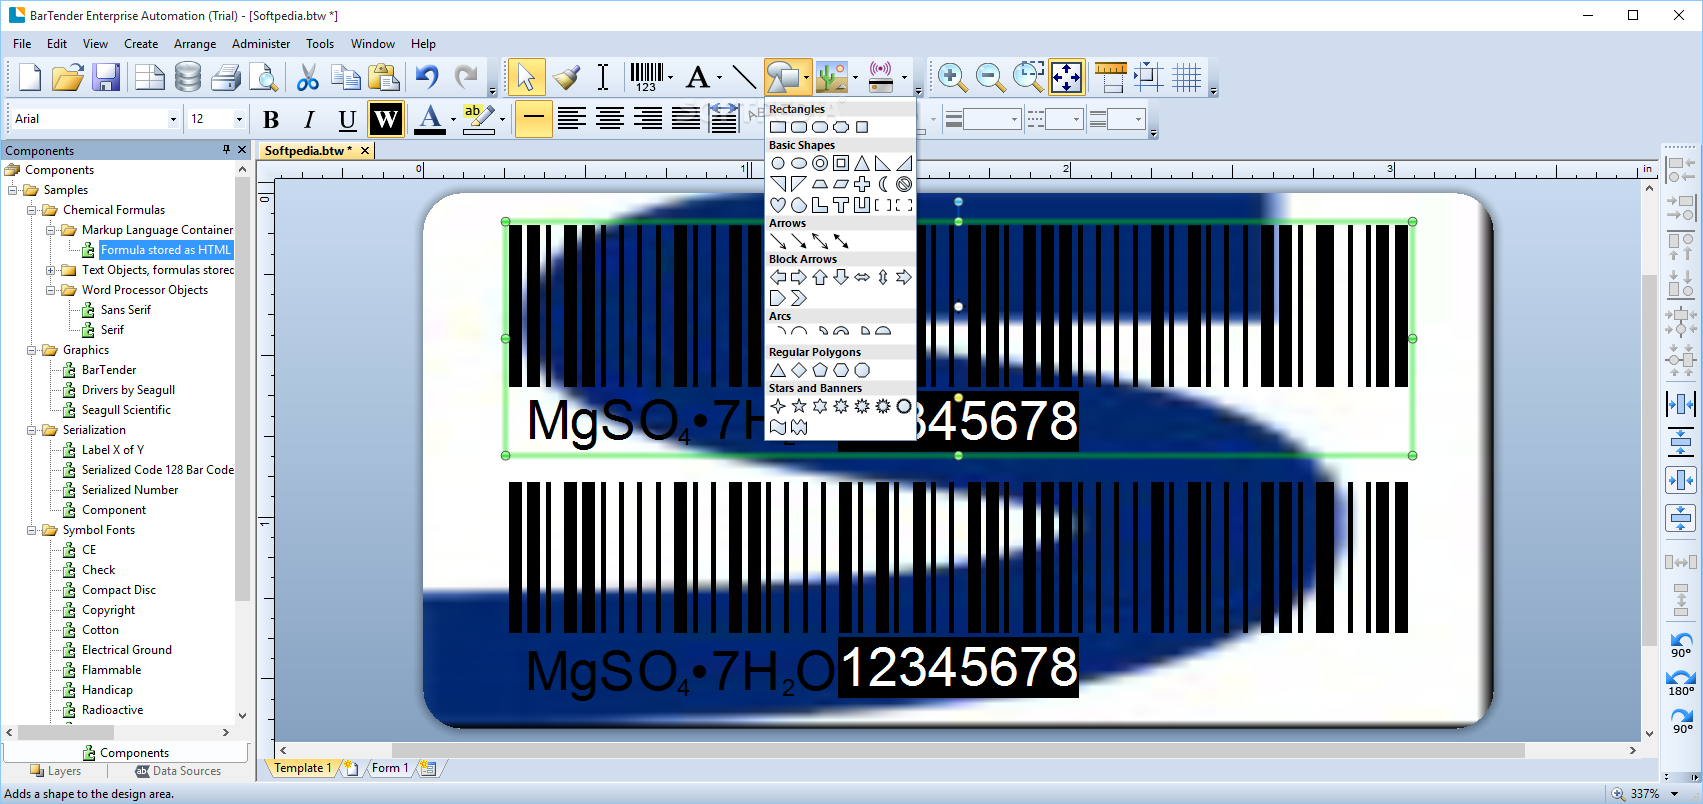The width and height of the screenshot is (1703, 804).
Task: Collapse the Samples folder
Action: [13, 190]
